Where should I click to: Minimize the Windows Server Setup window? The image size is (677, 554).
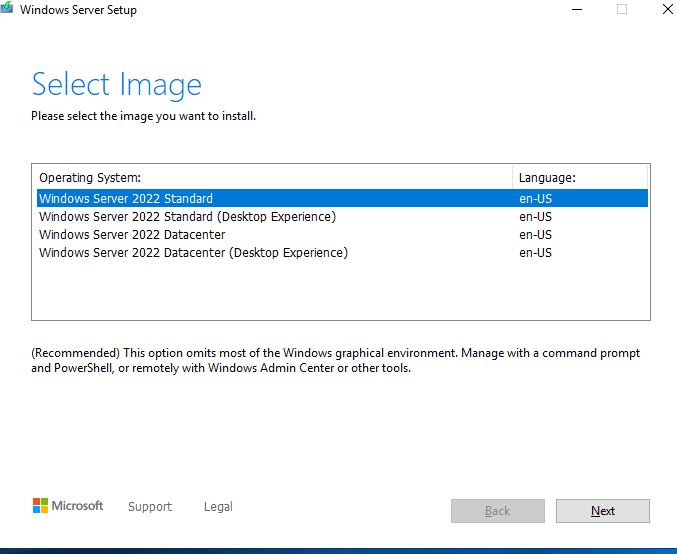tap(576, 10)
